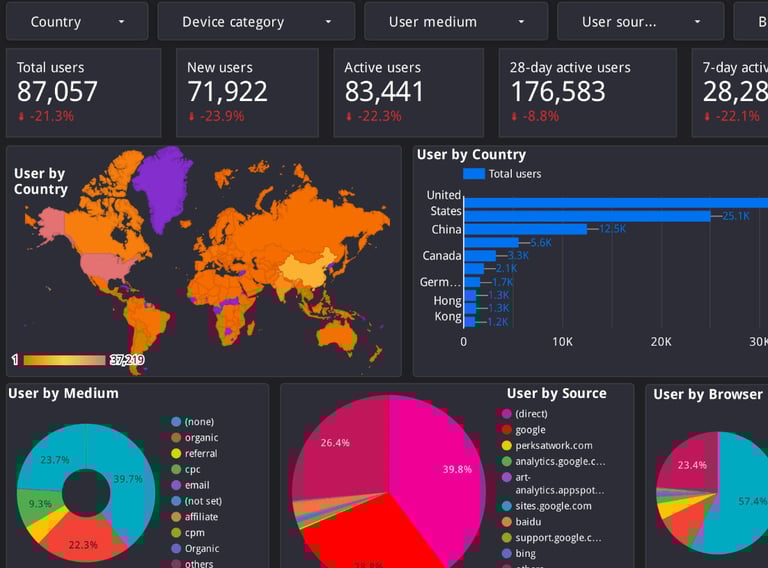This screenshot has width=768, height=568.
Task: Click the 3.3K Canada bar label
Action: pyautogui.click(x=518, y=256)
